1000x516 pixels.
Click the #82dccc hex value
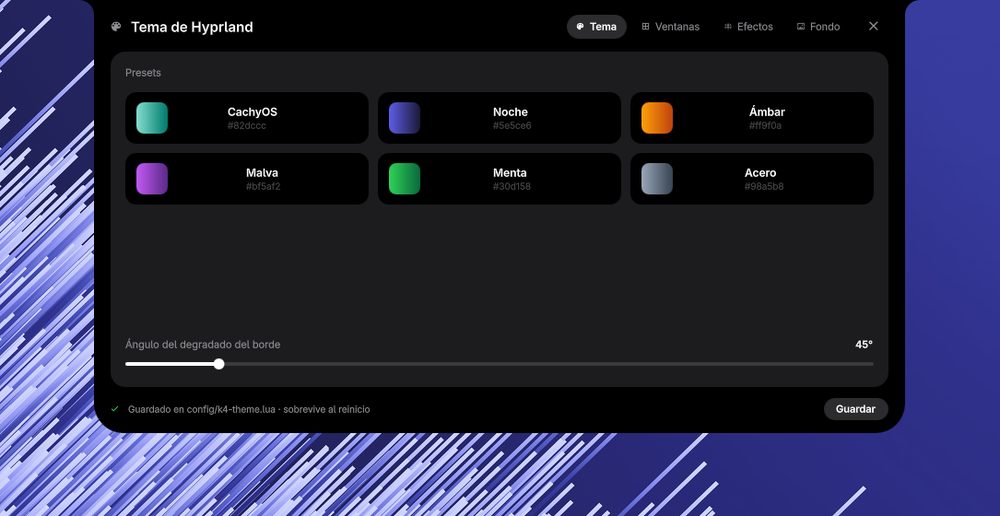coord(247,126)
